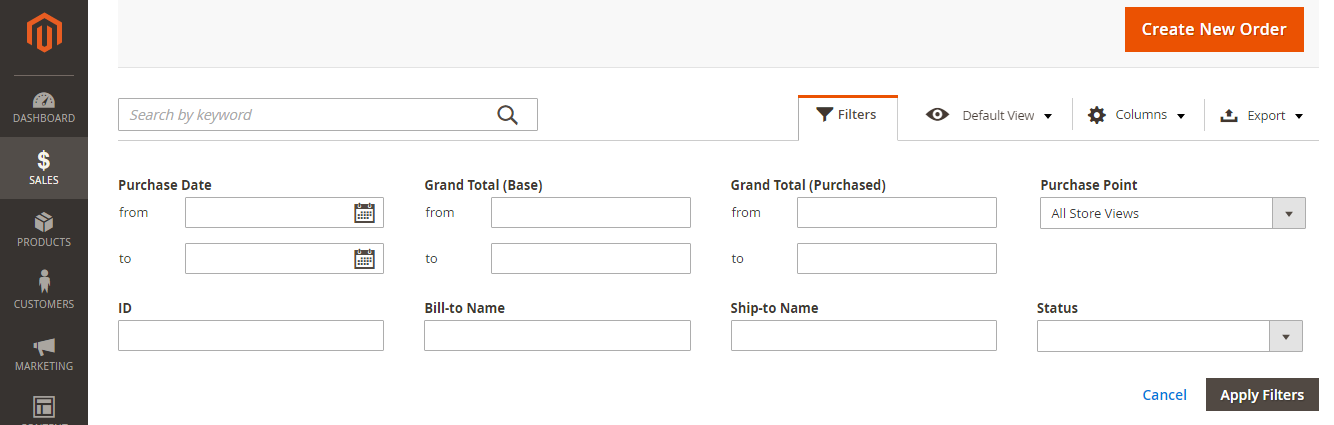
Task: Click the eye icon of Default View
Action: 937,115
